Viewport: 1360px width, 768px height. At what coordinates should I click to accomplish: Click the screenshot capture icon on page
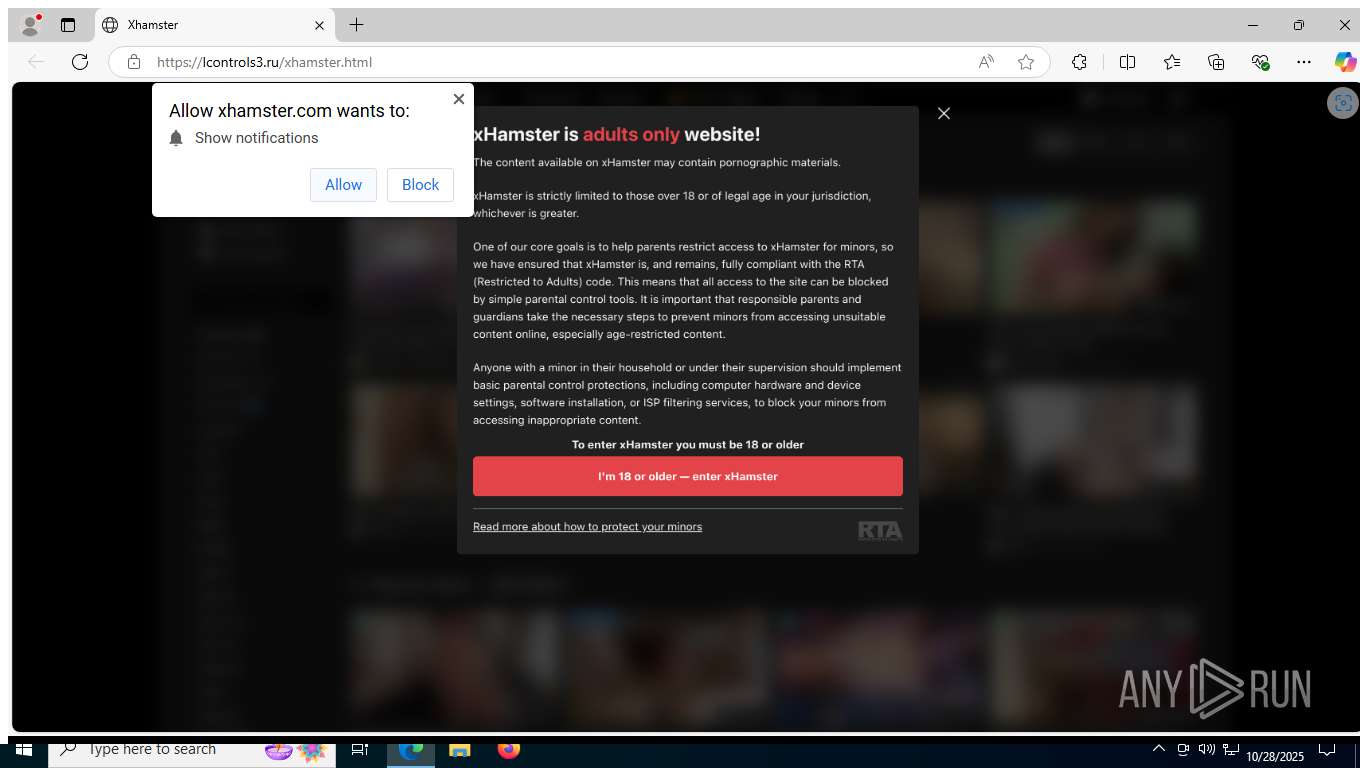pos(1342,103)
